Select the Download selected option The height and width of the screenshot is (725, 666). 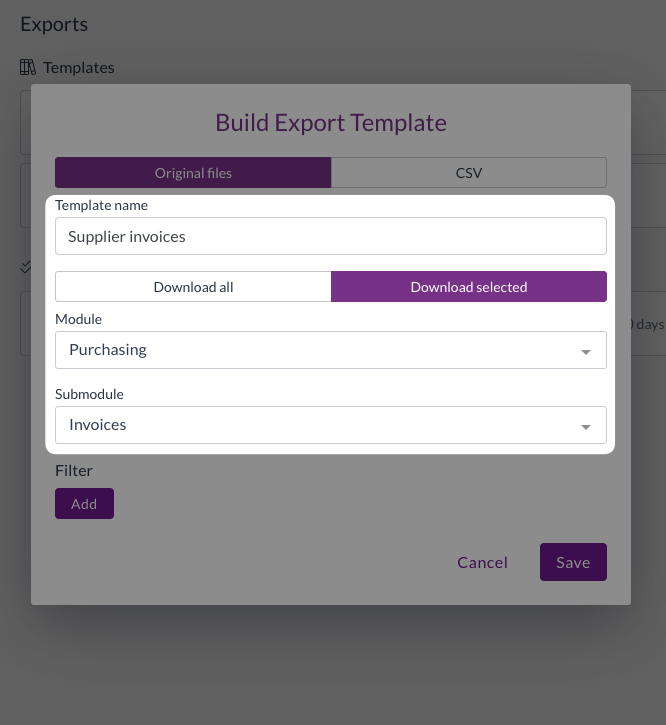point(468,287)
